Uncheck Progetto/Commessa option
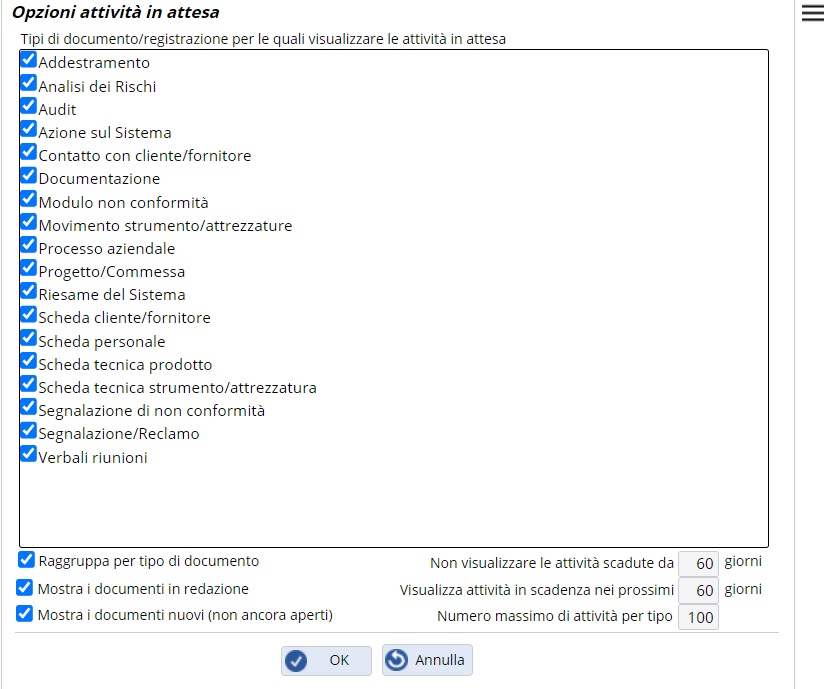828x689 pixels. [29, 269]
